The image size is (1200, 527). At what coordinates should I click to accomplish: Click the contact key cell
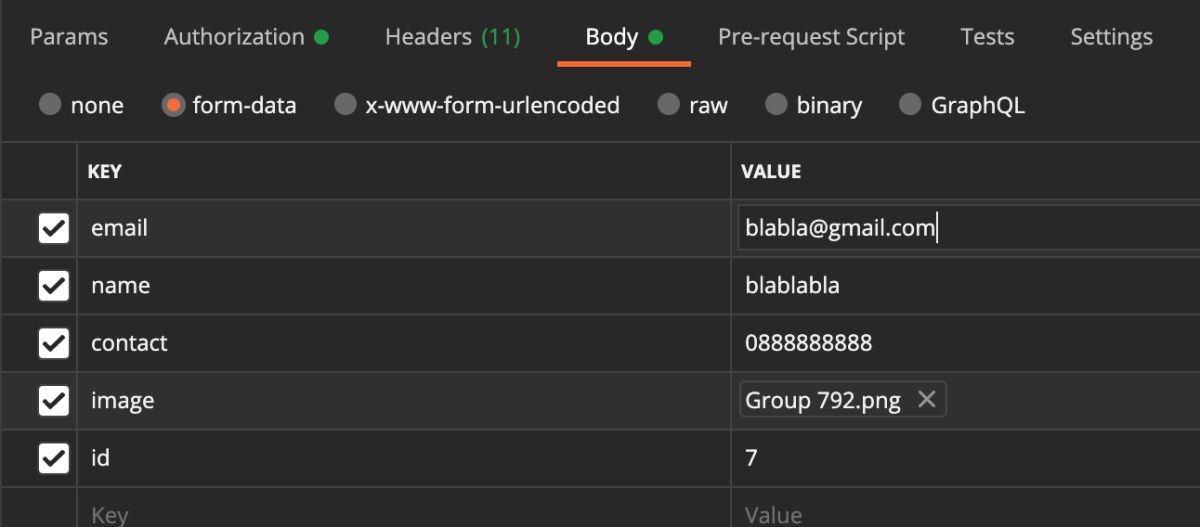(404, 343)
